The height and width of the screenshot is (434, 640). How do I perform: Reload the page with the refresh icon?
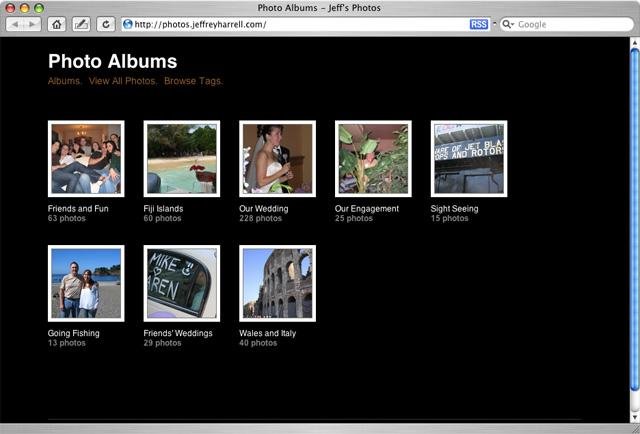(x=106, y=24)
